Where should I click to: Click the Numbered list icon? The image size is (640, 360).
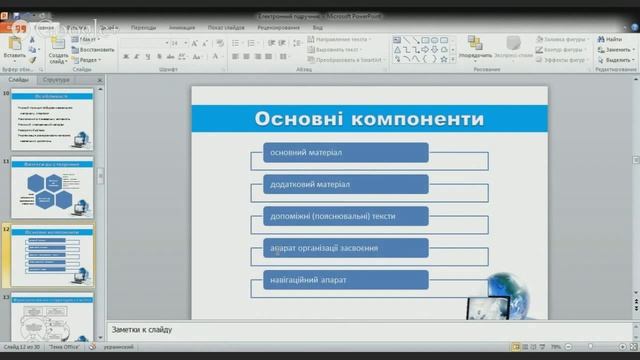tap(252, 43)
